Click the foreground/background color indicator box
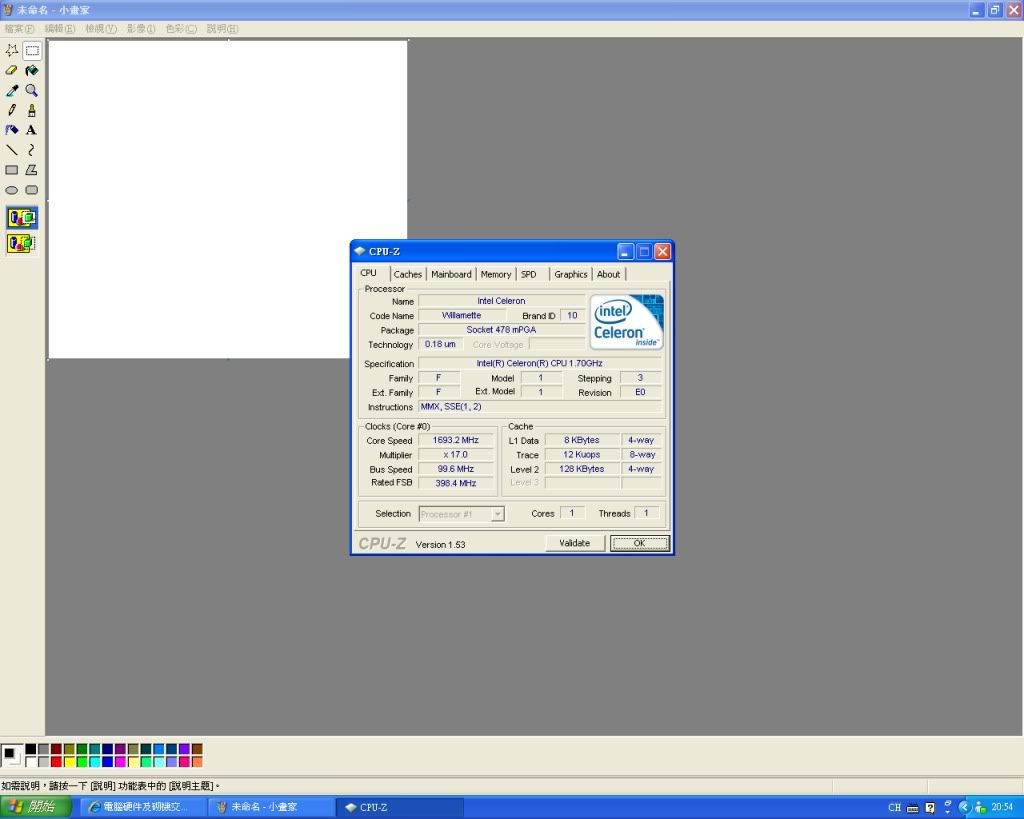Screen dimensions: 1024x819 [x=12, y=756]
